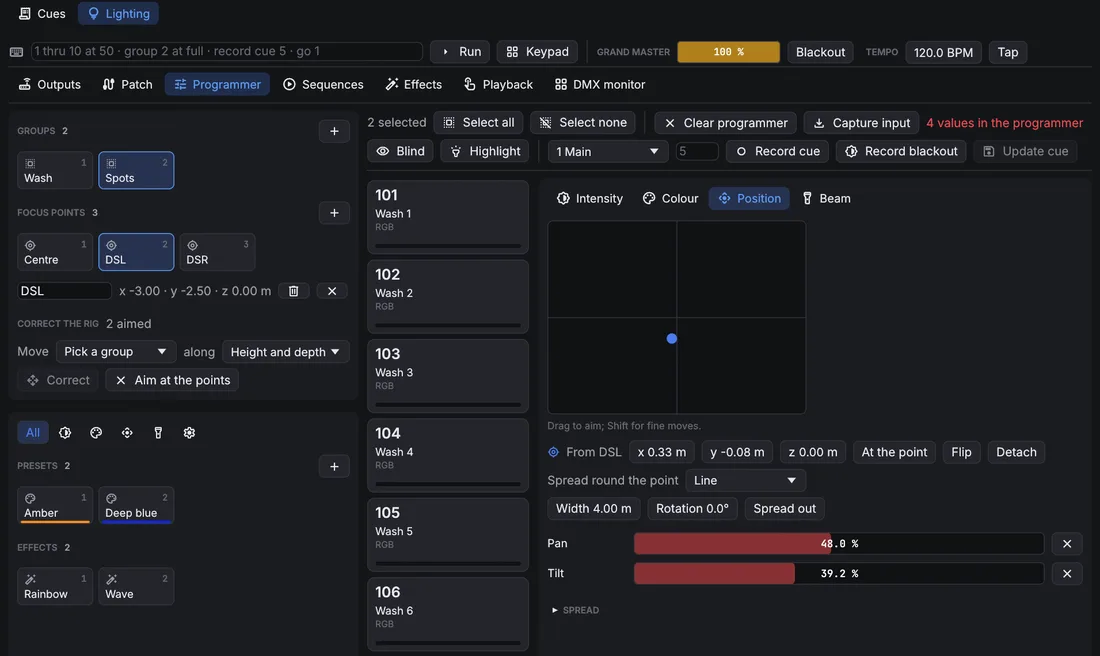Choose the Centre focus point
This screenshot has width=1100, height=656.
tap(55, 252)
